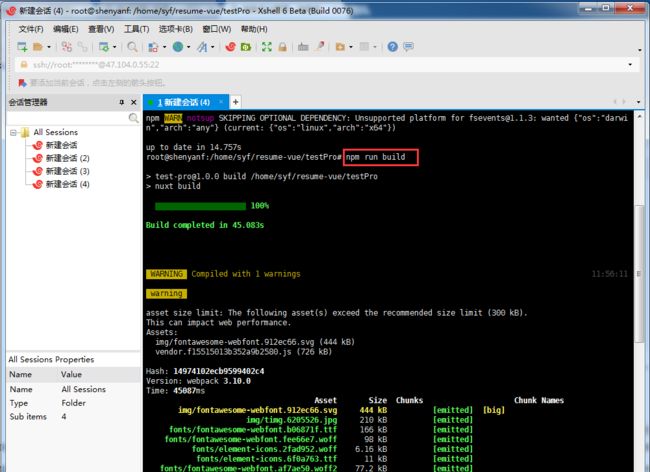This screenshot has height=472, width=650.
Task: Click the highlight pen toolbar icon
Action: point(320,46)
